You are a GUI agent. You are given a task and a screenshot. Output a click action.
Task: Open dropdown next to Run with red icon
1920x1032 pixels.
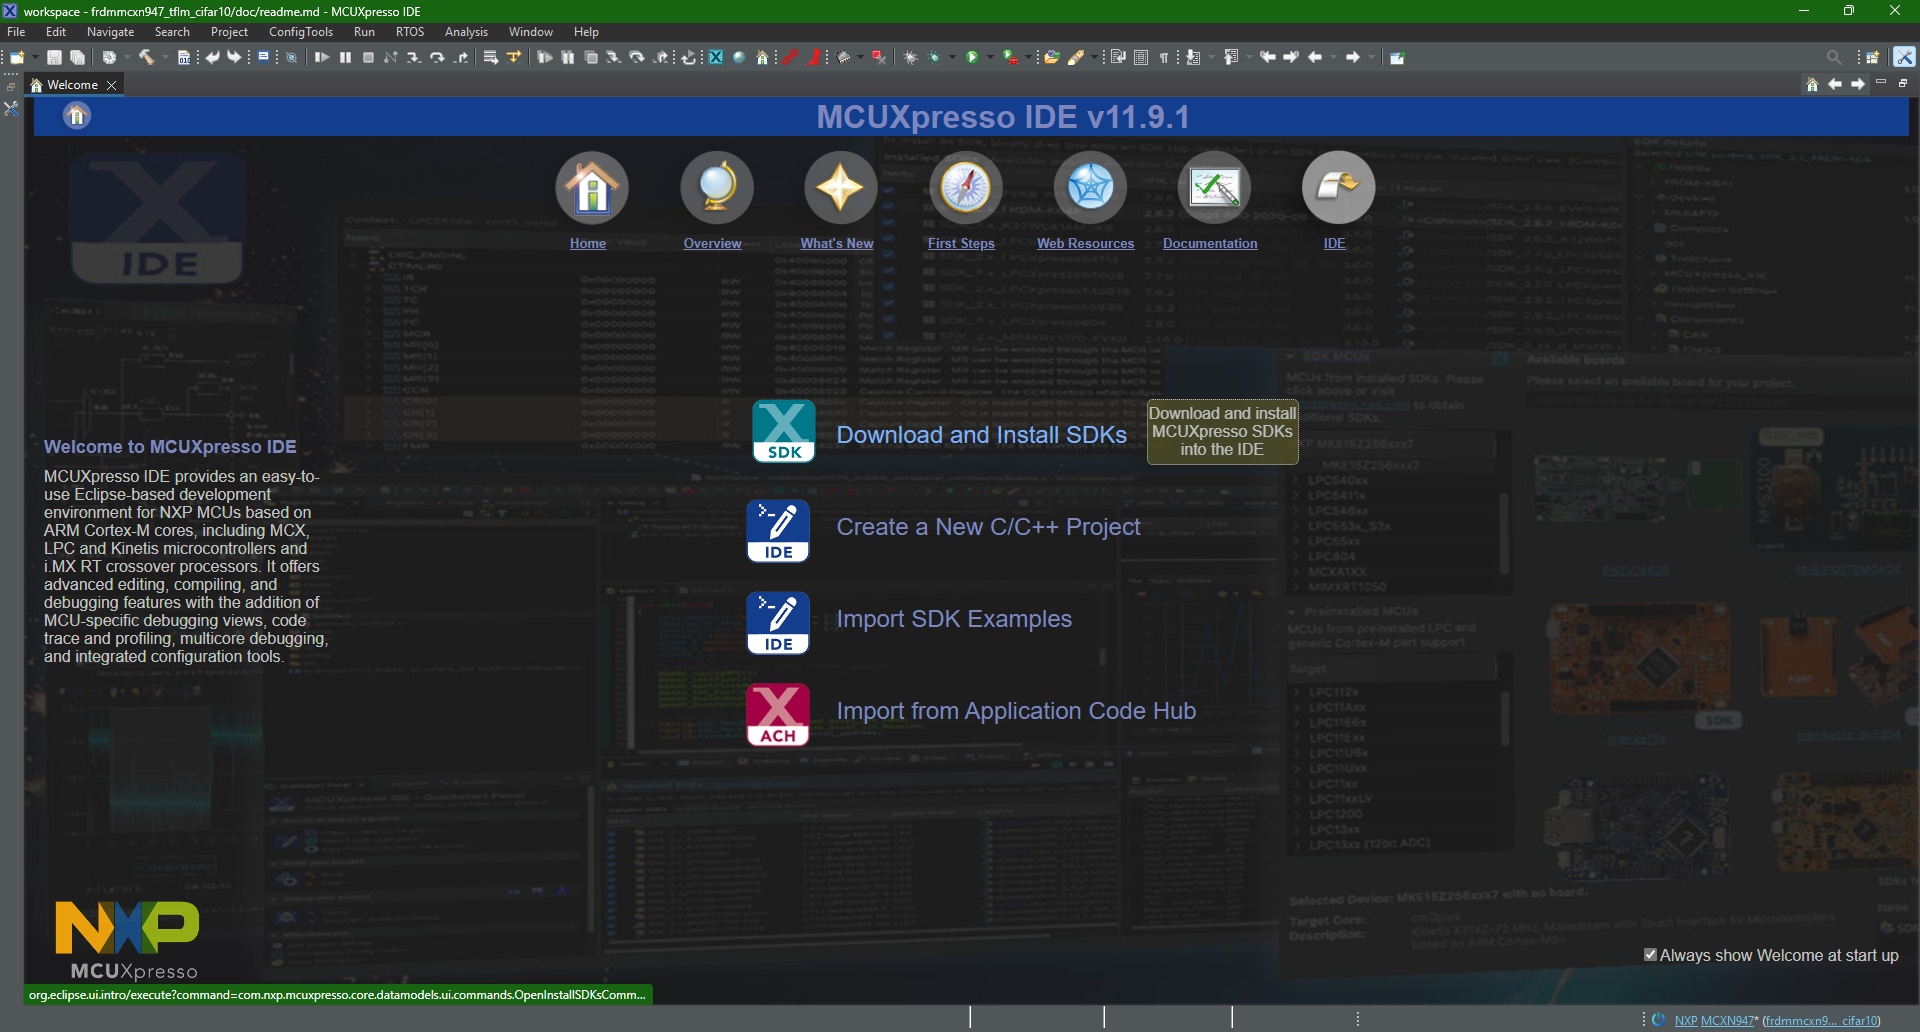pyautogui.click(x=1028, y=57)
